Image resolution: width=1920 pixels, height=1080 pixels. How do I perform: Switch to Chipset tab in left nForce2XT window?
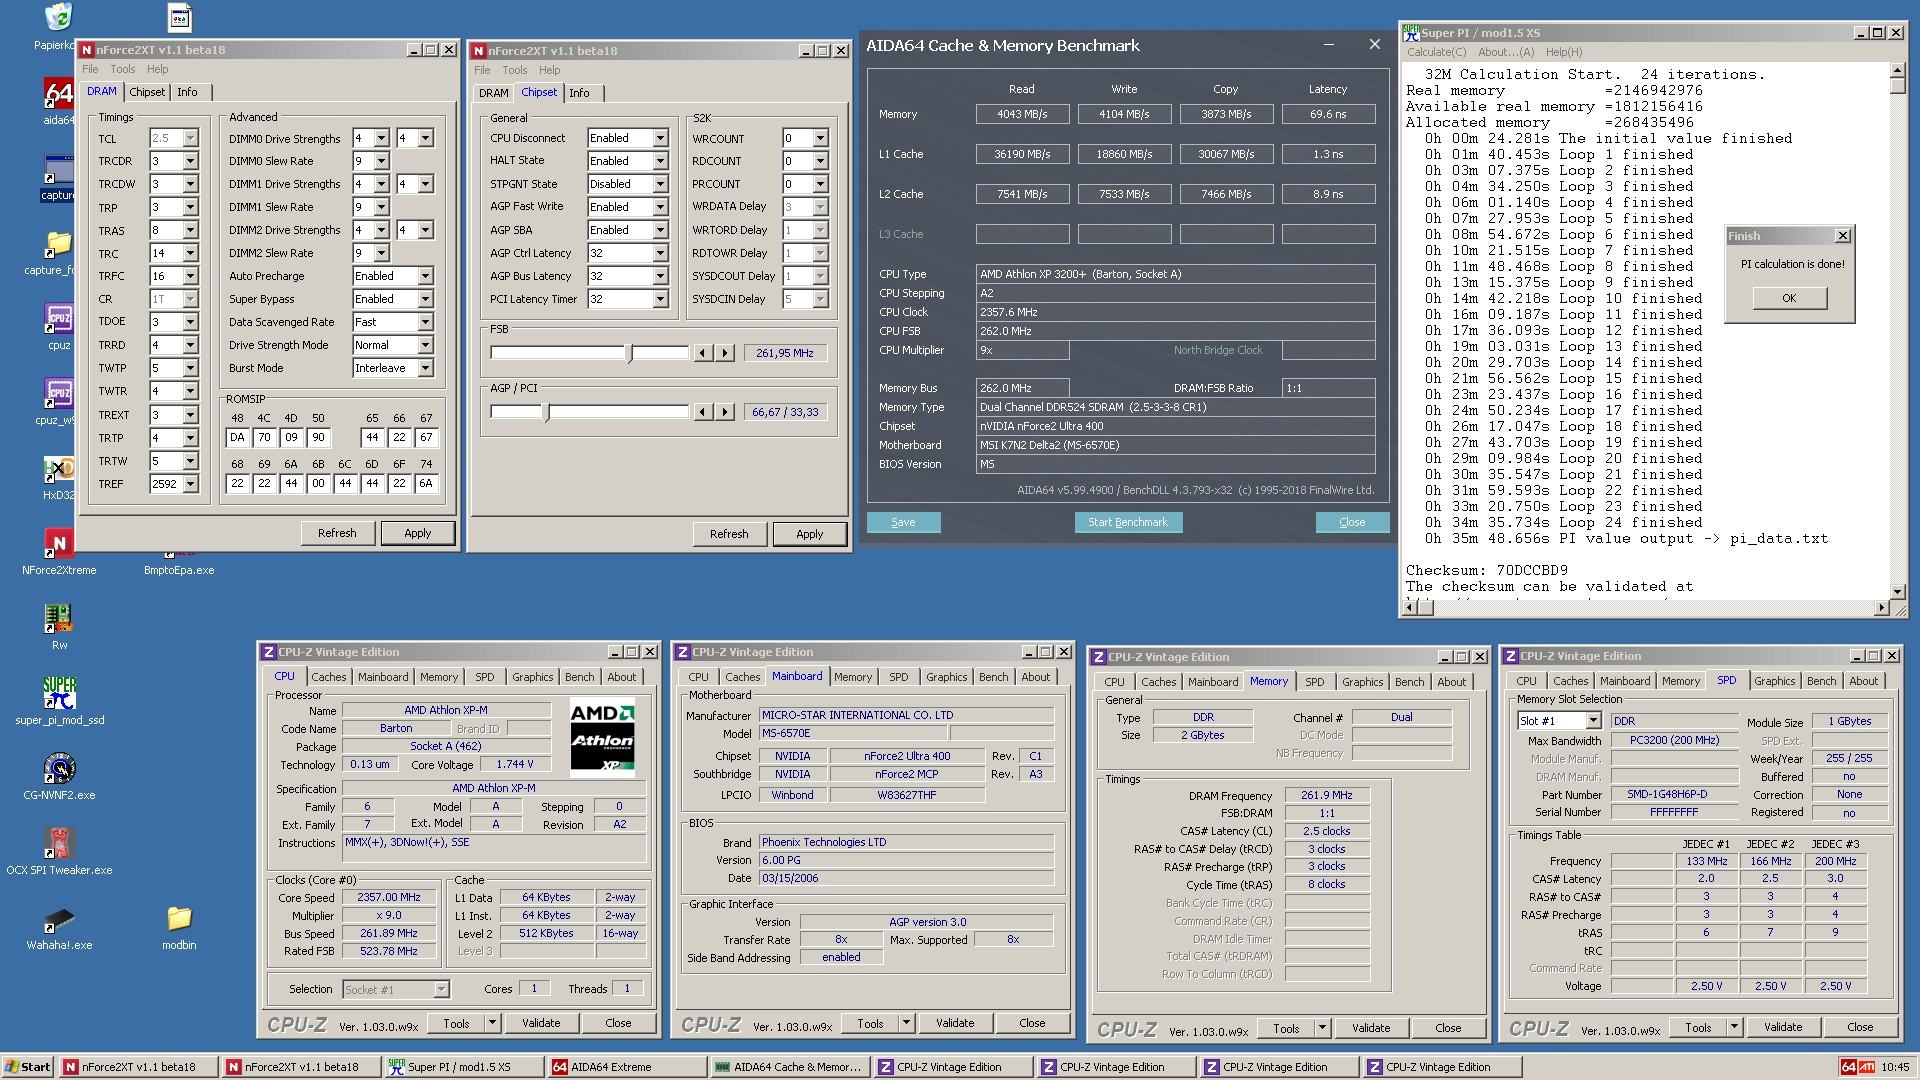[147, 92]
